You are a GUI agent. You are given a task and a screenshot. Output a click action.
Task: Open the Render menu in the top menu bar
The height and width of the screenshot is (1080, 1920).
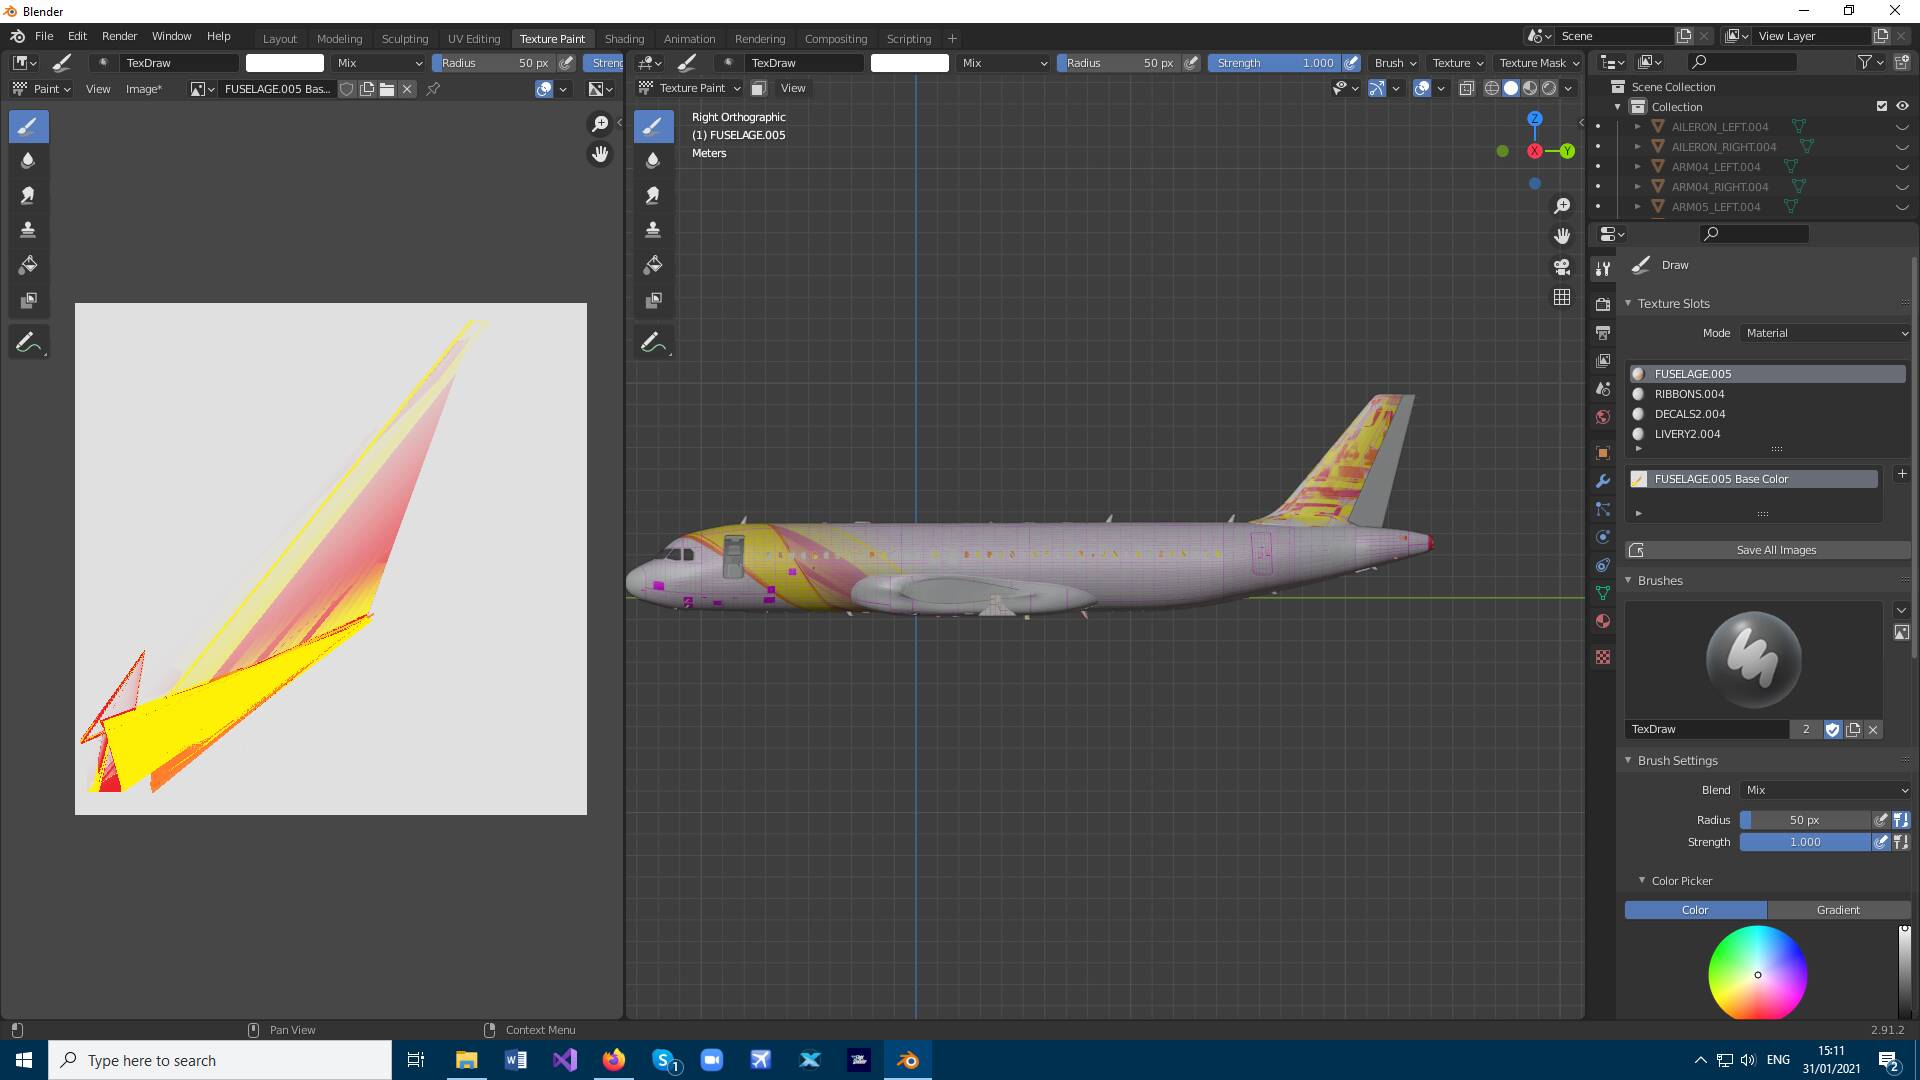pyautogui.click(x=119, y=36)
